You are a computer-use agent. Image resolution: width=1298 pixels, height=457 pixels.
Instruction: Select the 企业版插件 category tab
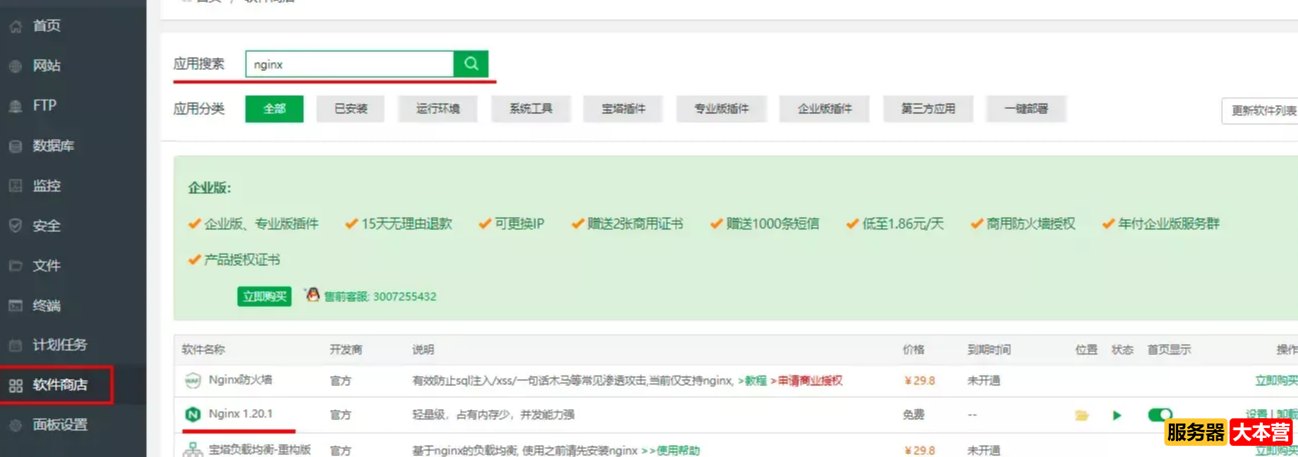click(x=825, y=109)
